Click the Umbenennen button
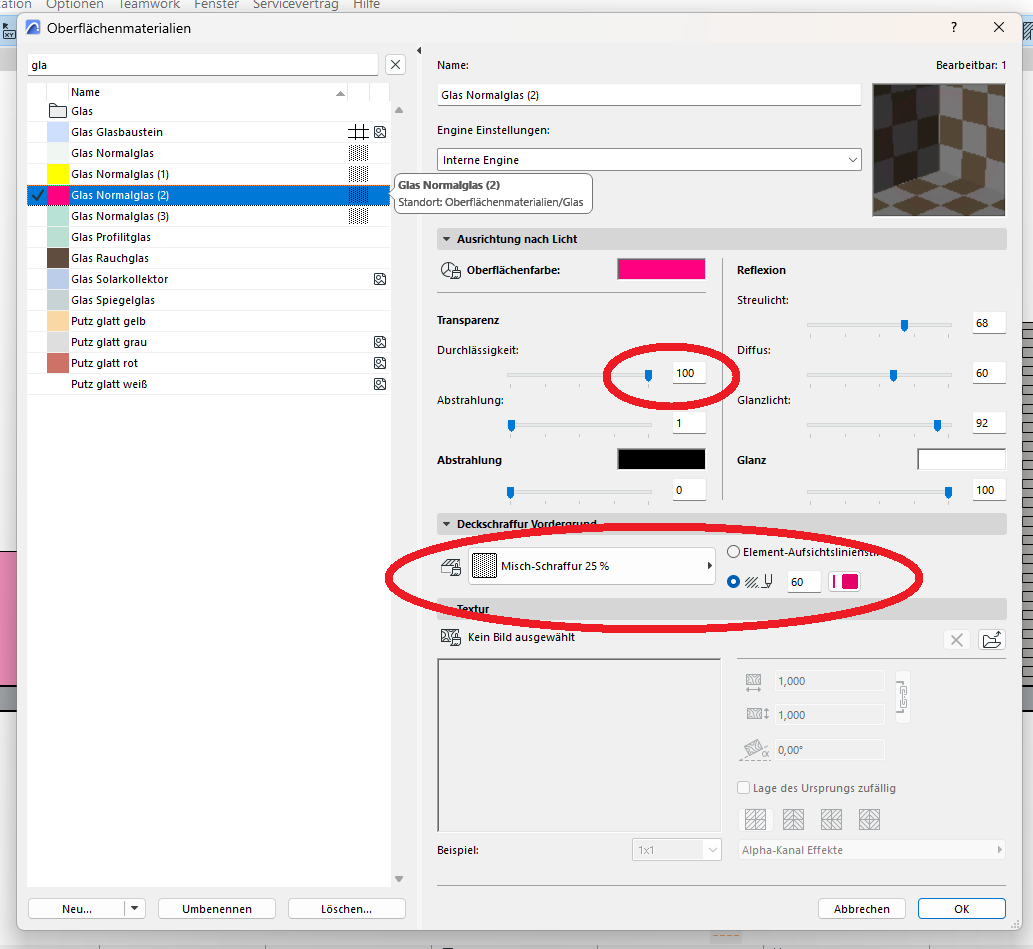1033x949 pixels. point(217,909)
